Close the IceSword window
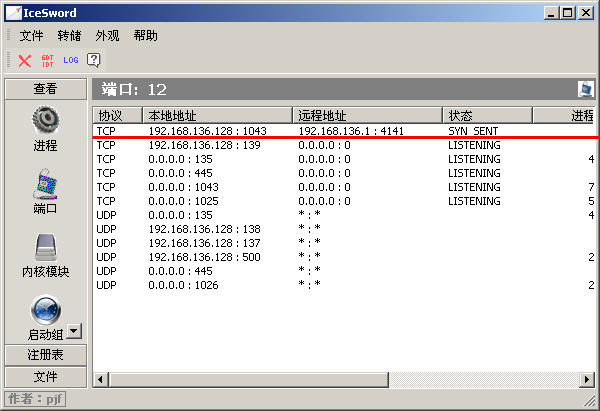 [x=586, y=13]
